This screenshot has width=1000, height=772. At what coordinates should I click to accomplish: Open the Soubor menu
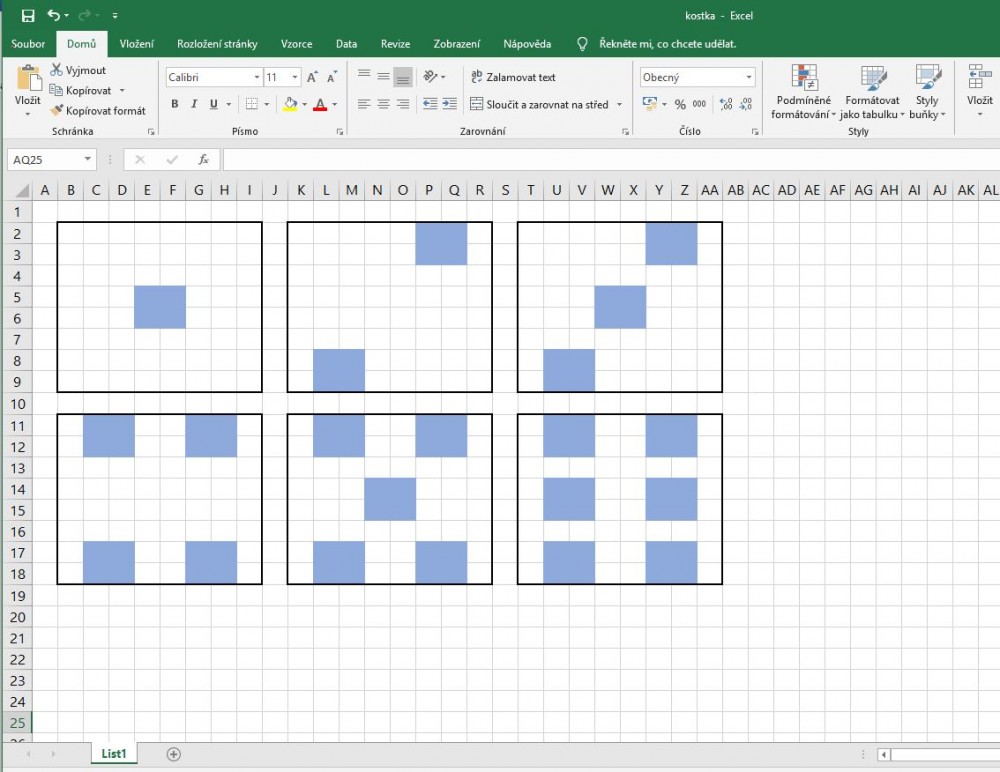pos(28,44)
